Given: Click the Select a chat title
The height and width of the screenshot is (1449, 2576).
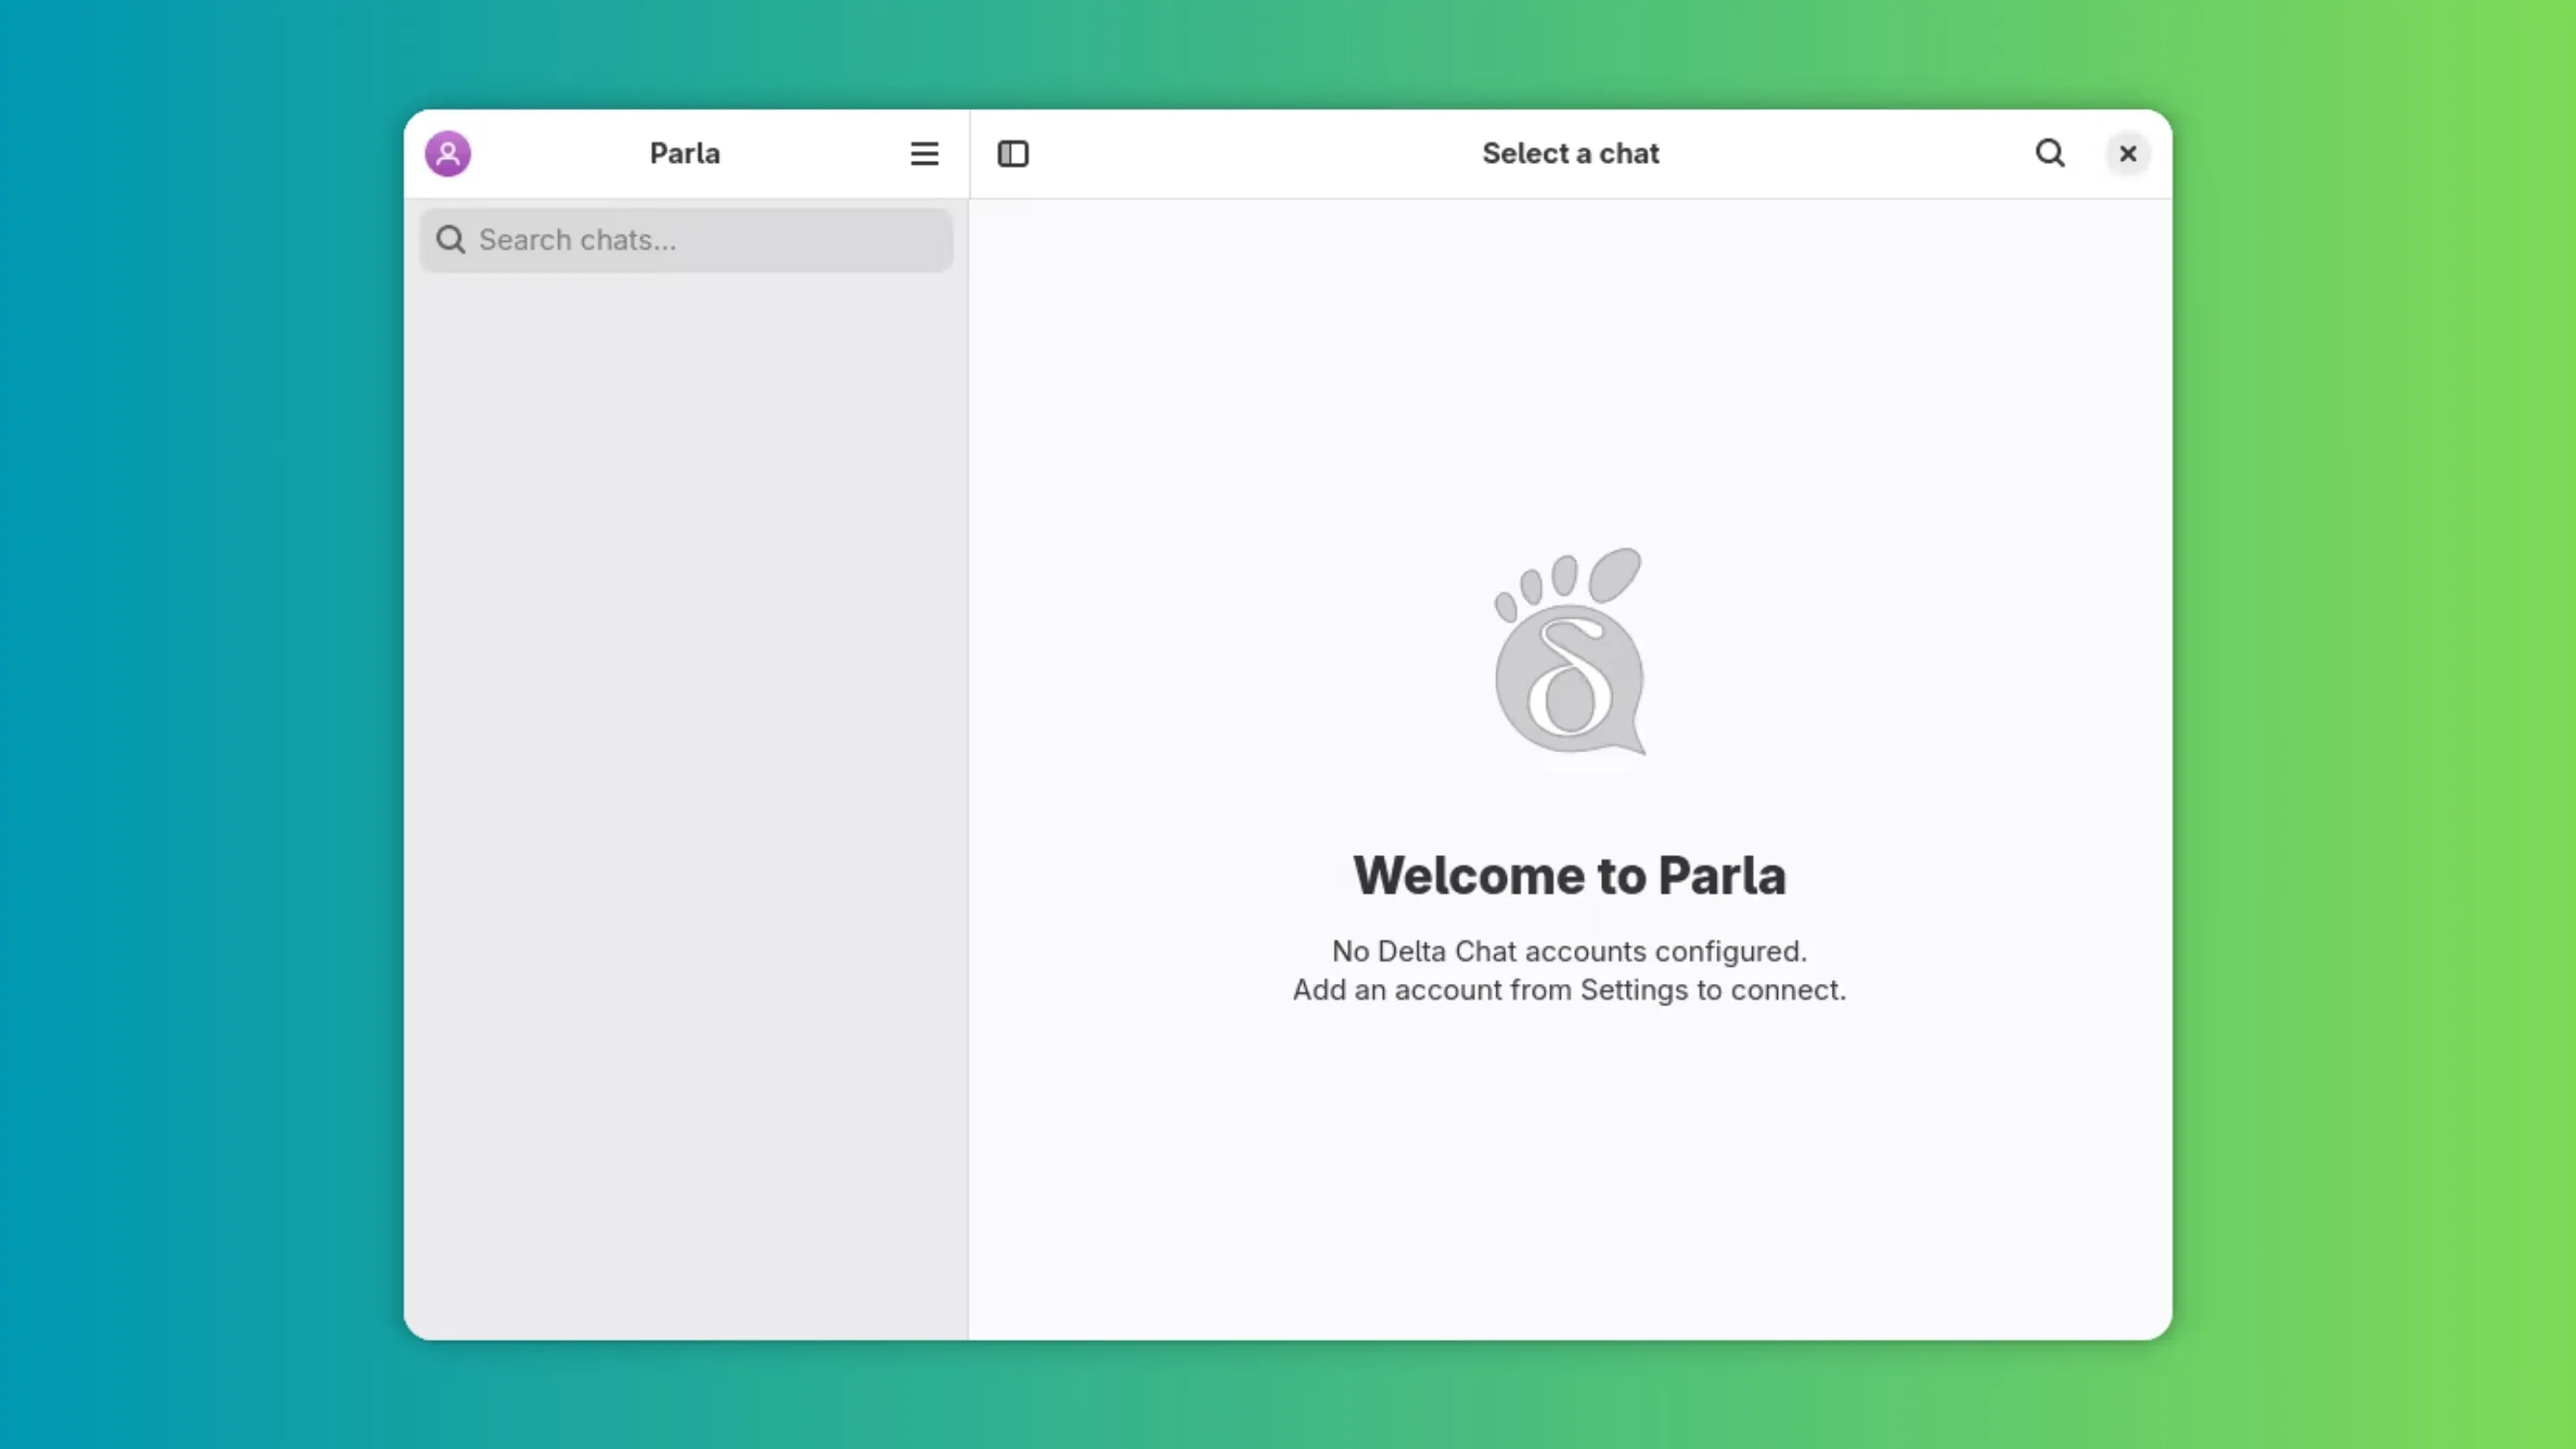Looking at the screenshot, I should [1570, 153].
